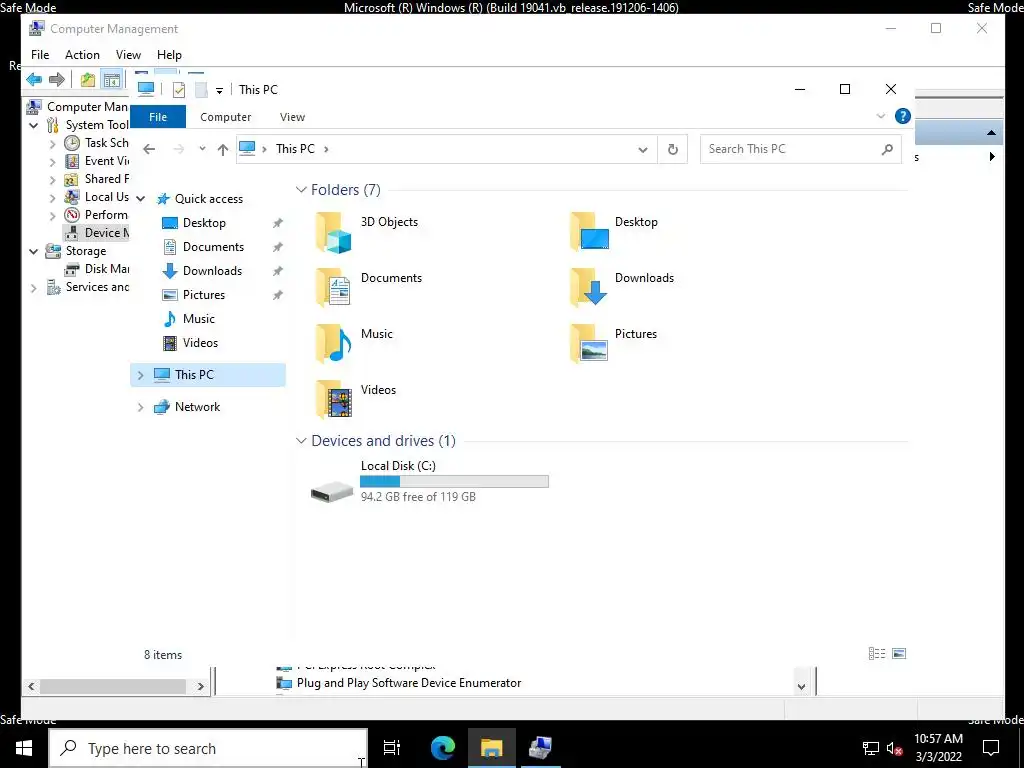Select Disk Management in console tree
Image resolution: width=1024 pixels, height=768 pixels.
[97, 269]
